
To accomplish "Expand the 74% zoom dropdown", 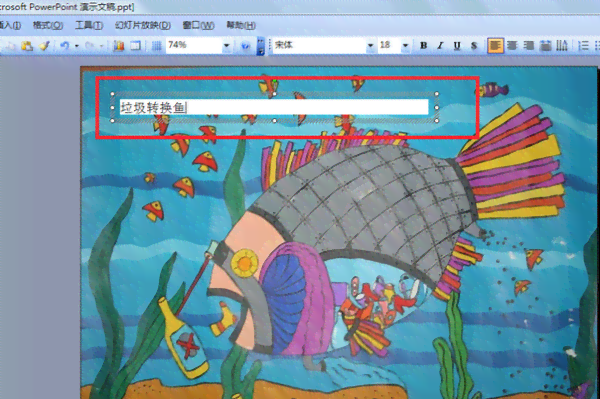I will pos(227,46).
